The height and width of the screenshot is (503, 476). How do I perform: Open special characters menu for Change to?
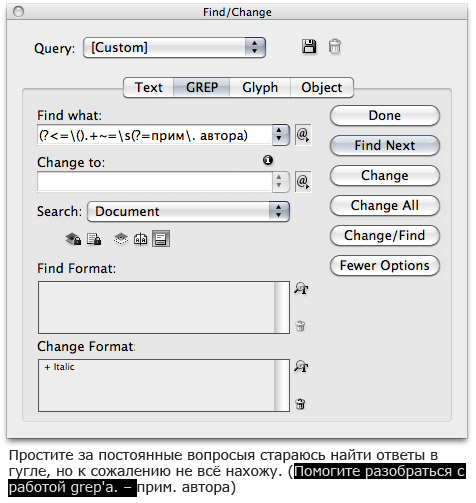[303, 182]
